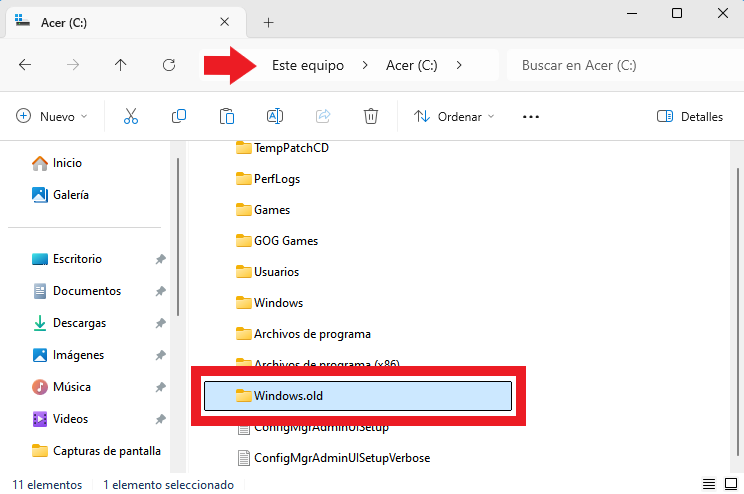The image size is (744, 494).
Task: Click the GOG Games folder icon
Action: click(x=243, y=241)
